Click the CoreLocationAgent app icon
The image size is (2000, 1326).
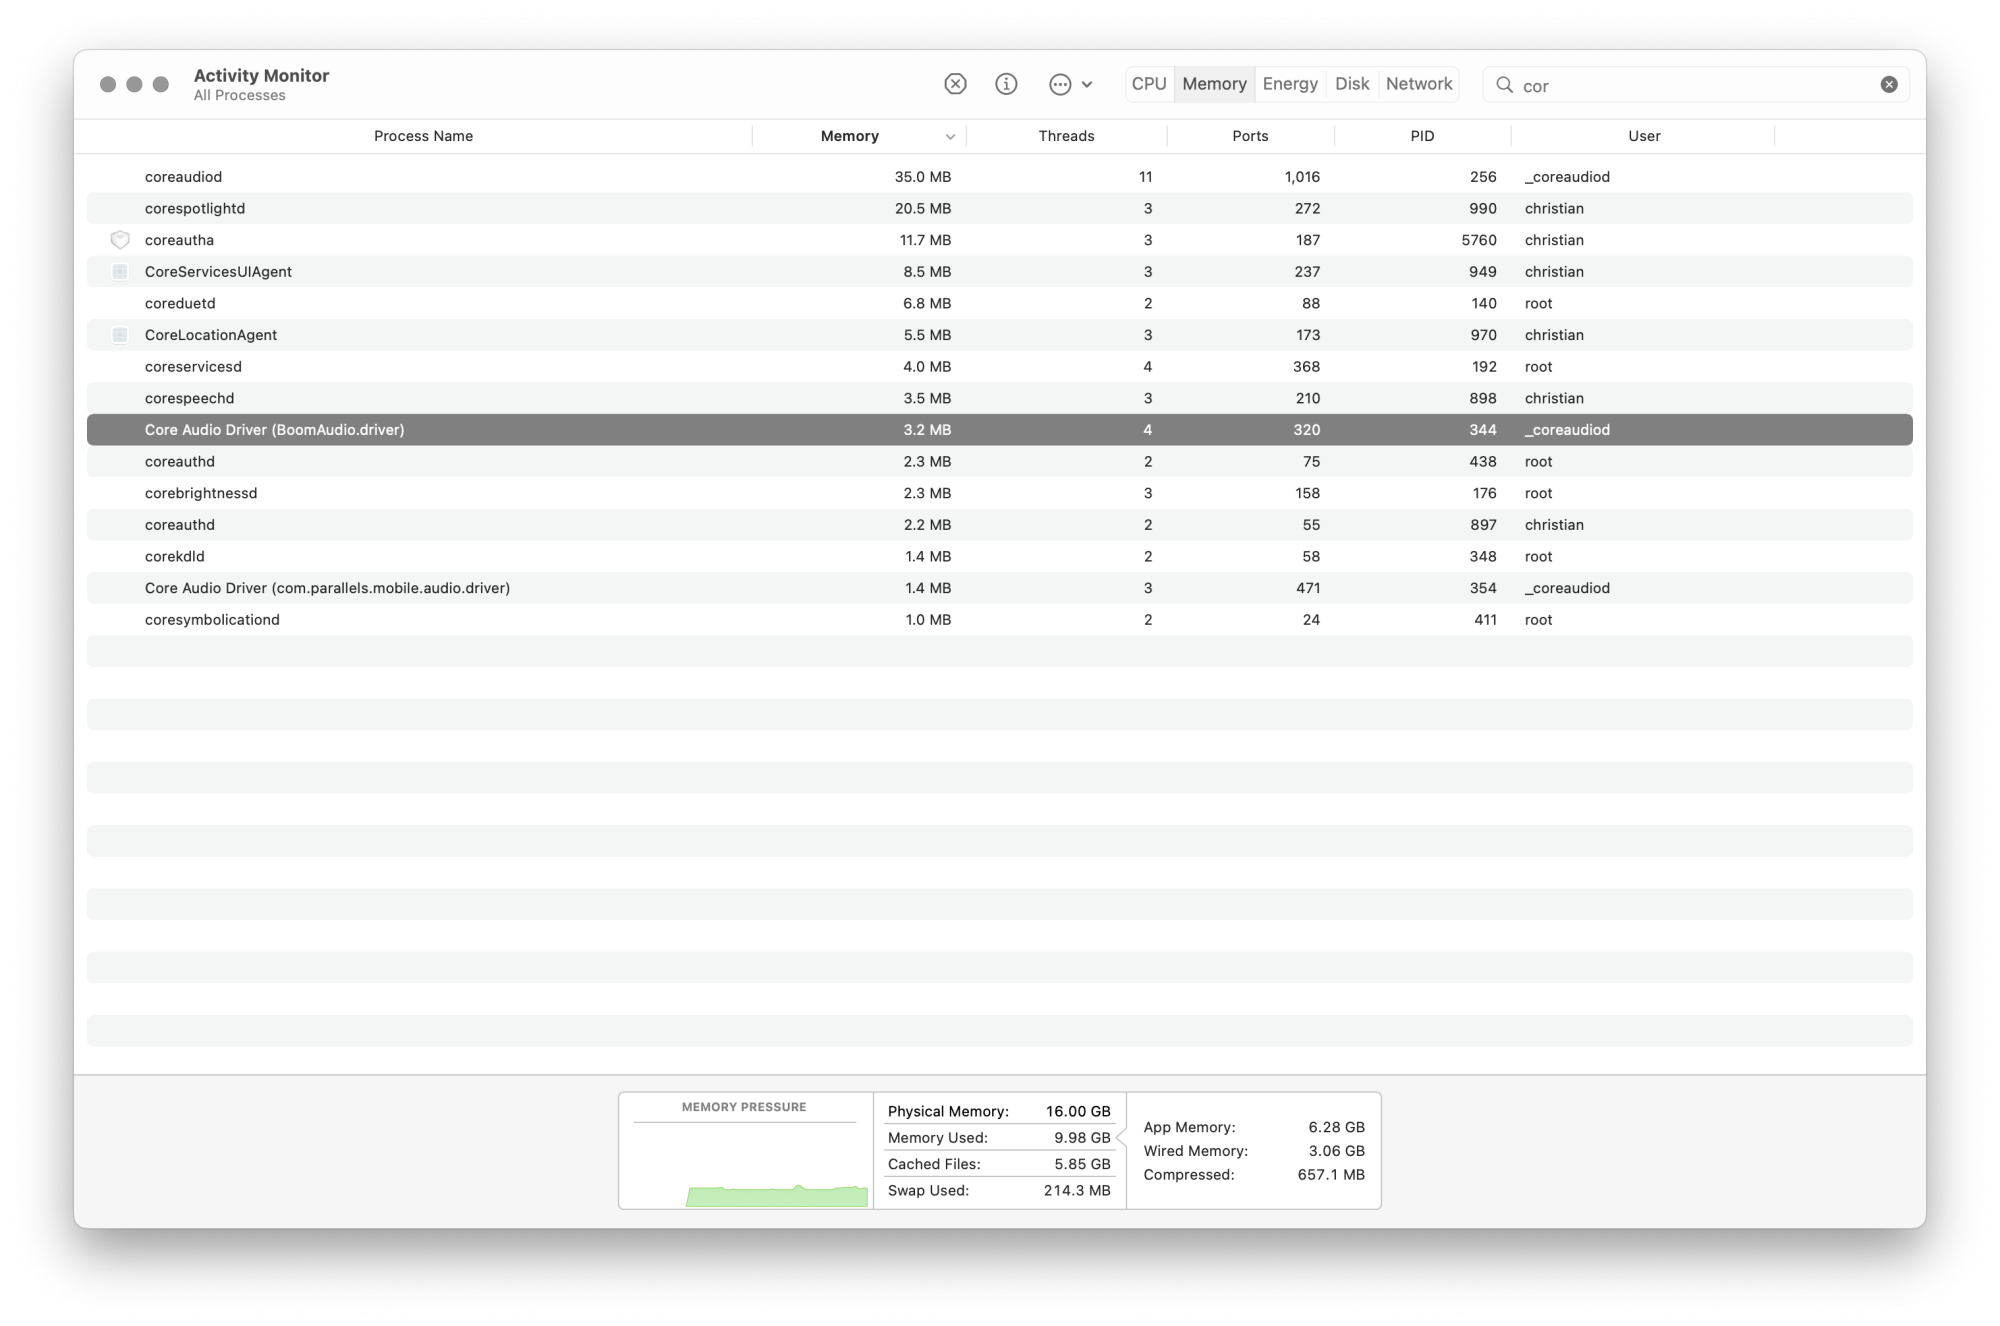tap(120, 335)
